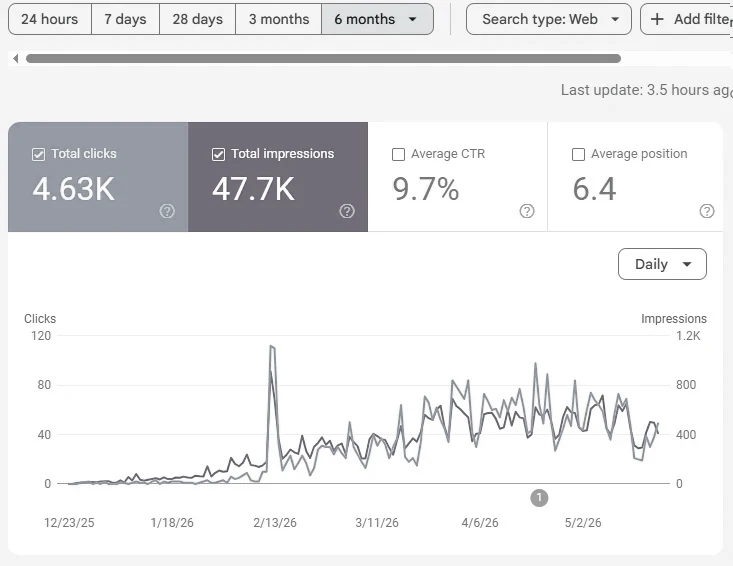This screenshot has width=733, height=566.
Task: Click the 2/13/26 date label on chart axis
Action: point(275,523)
